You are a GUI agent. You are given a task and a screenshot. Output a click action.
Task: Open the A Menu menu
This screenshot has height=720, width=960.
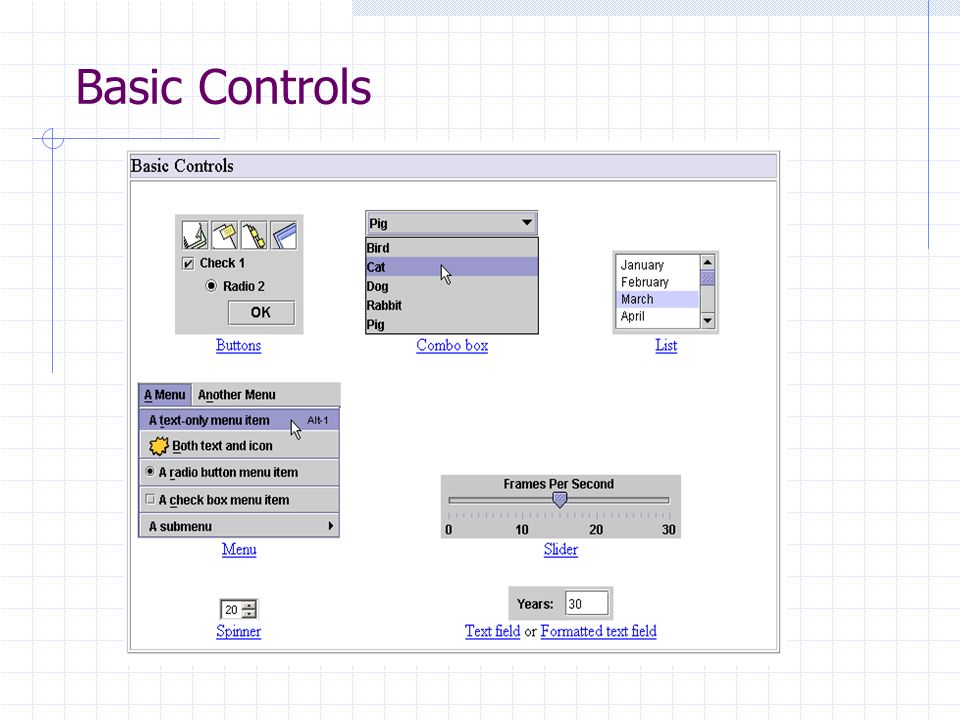[165, 395]
